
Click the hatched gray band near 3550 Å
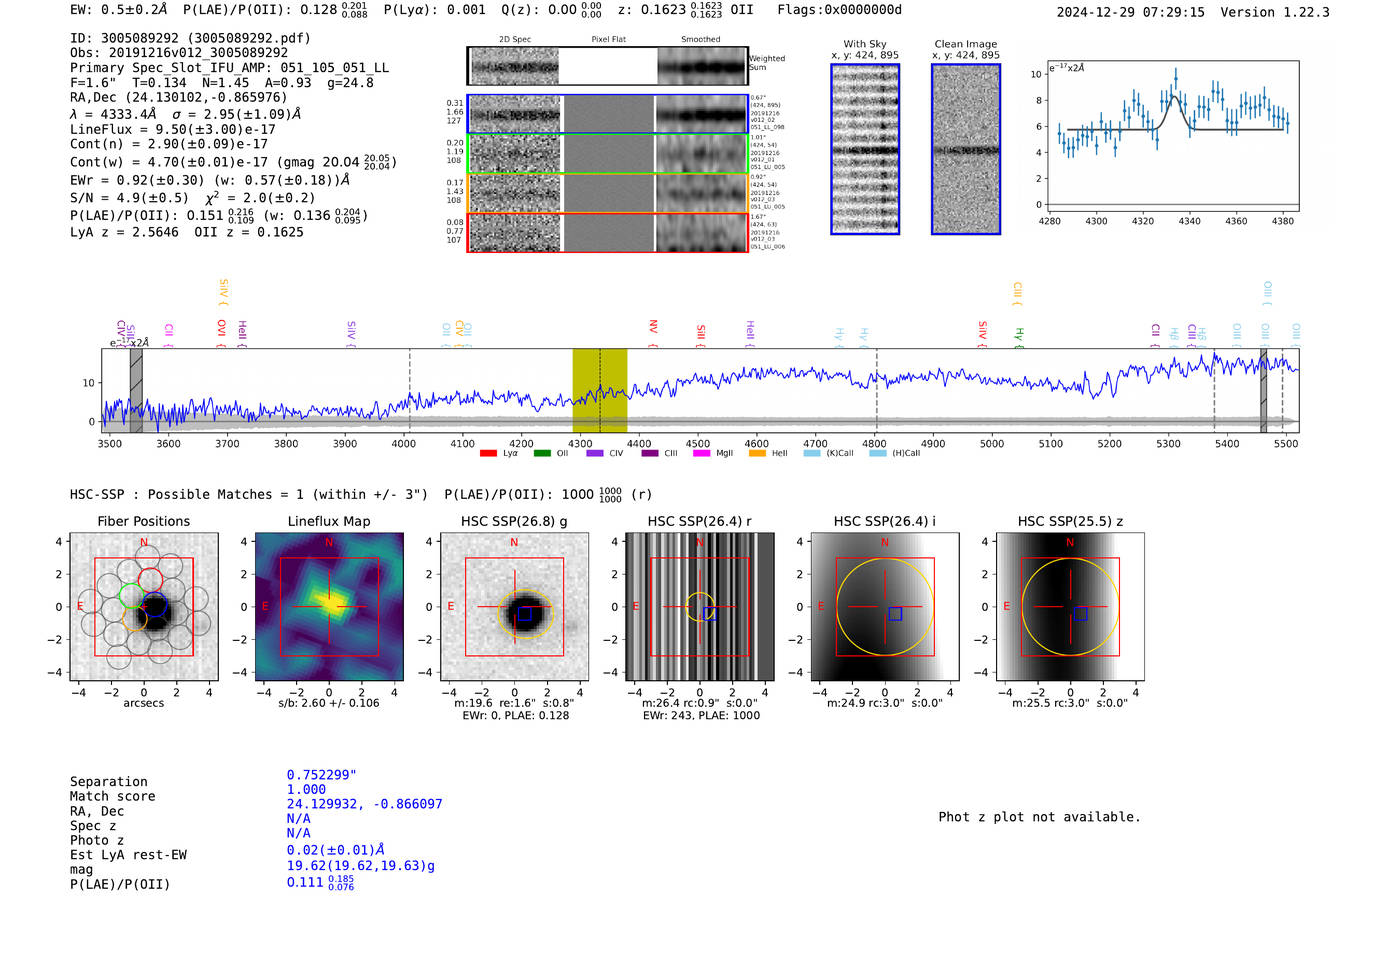136,390
